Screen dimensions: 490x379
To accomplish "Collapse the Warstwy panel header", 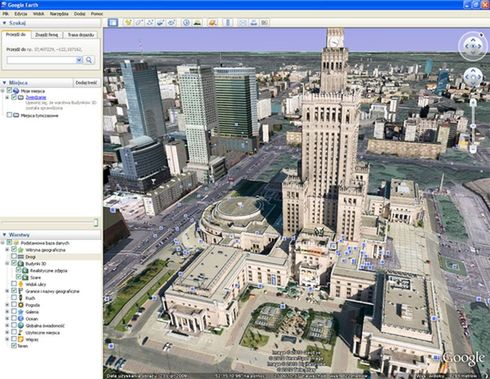I will [x=5, y=235].
